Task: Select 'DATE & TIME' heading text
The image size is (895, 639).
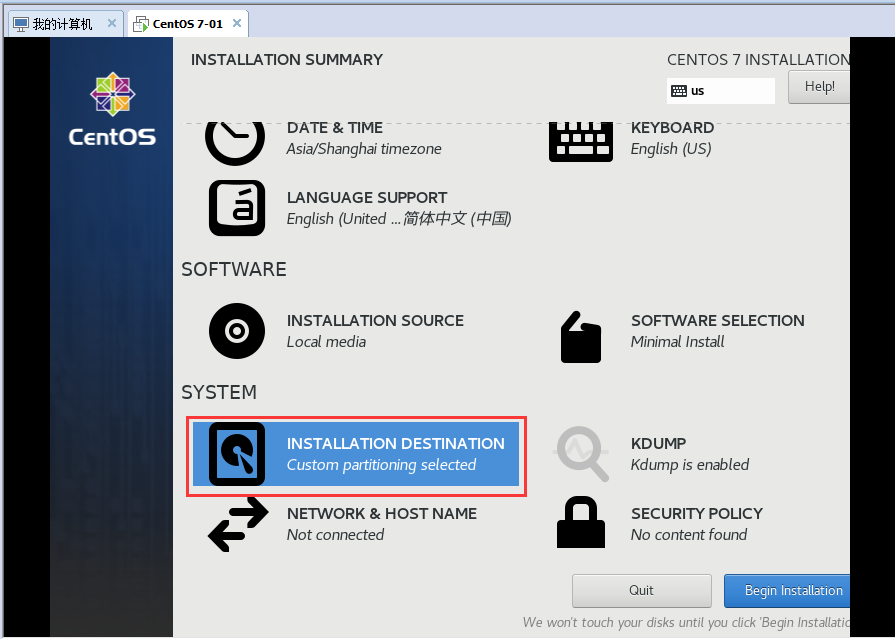Action: (x=335, y=127)
